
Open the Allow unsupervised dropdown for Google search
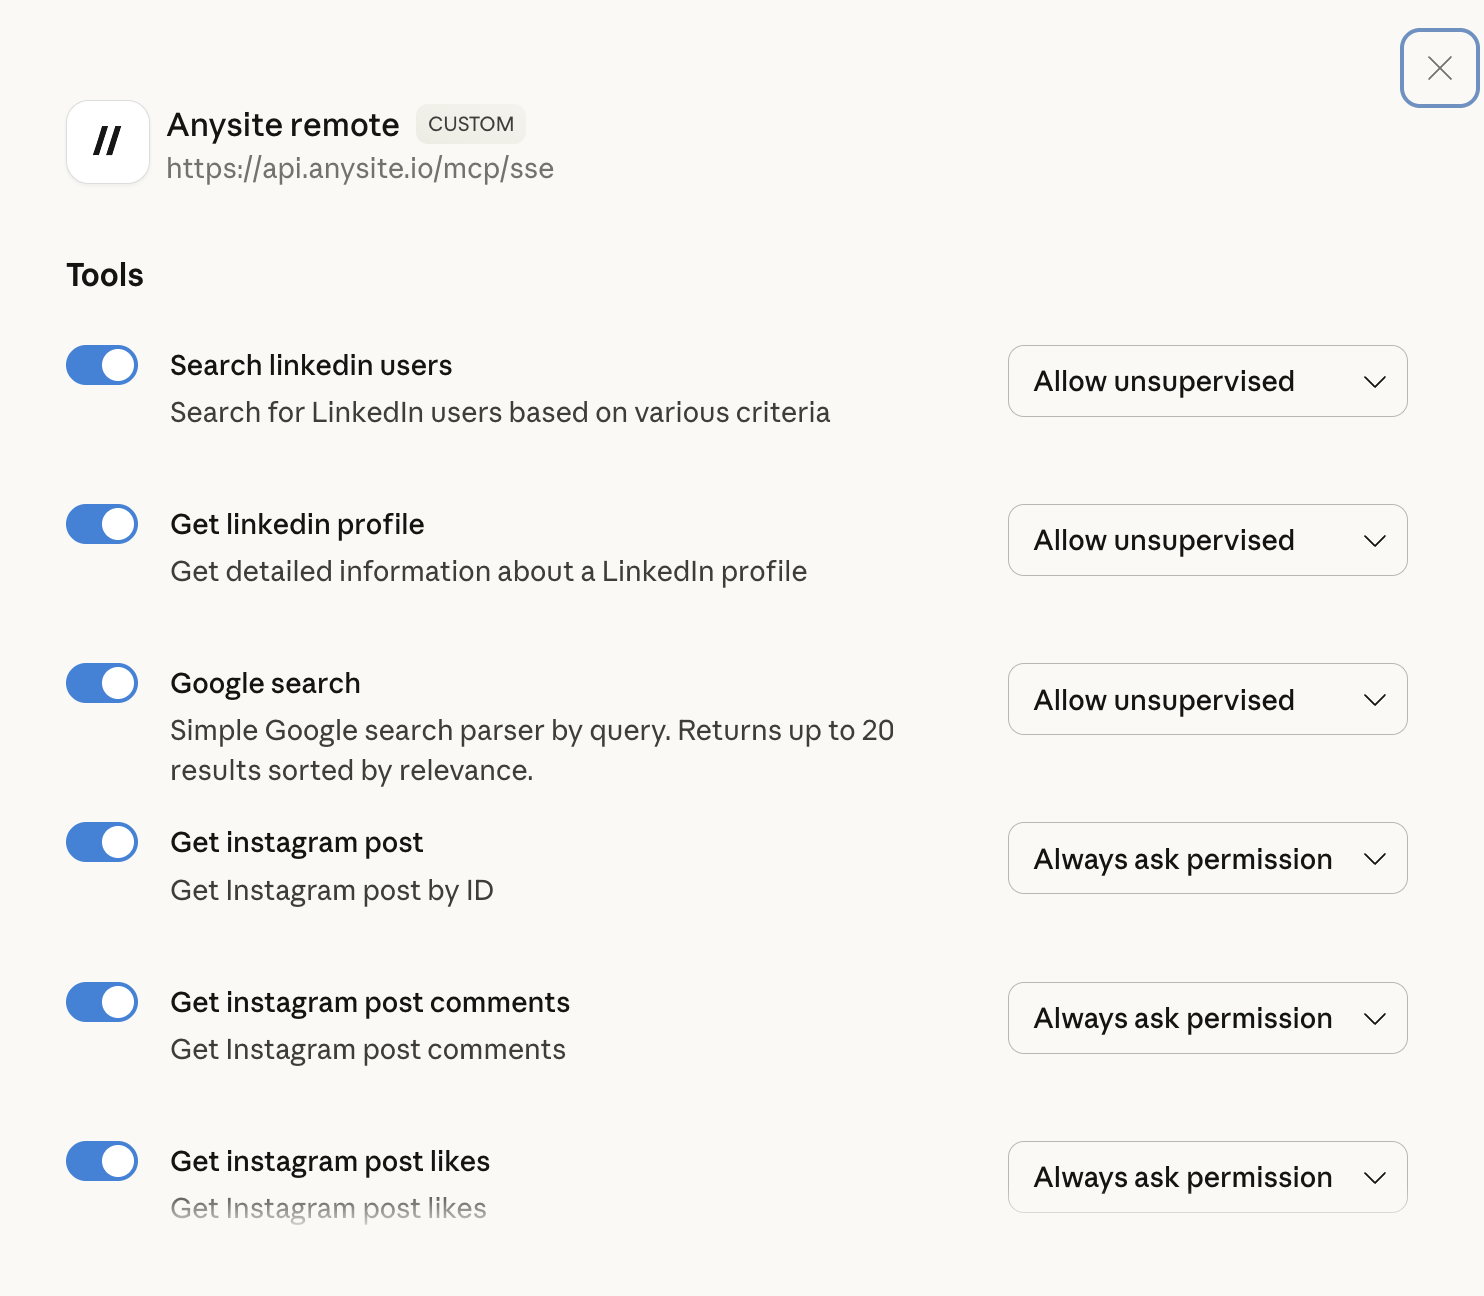coord(1206,699)
